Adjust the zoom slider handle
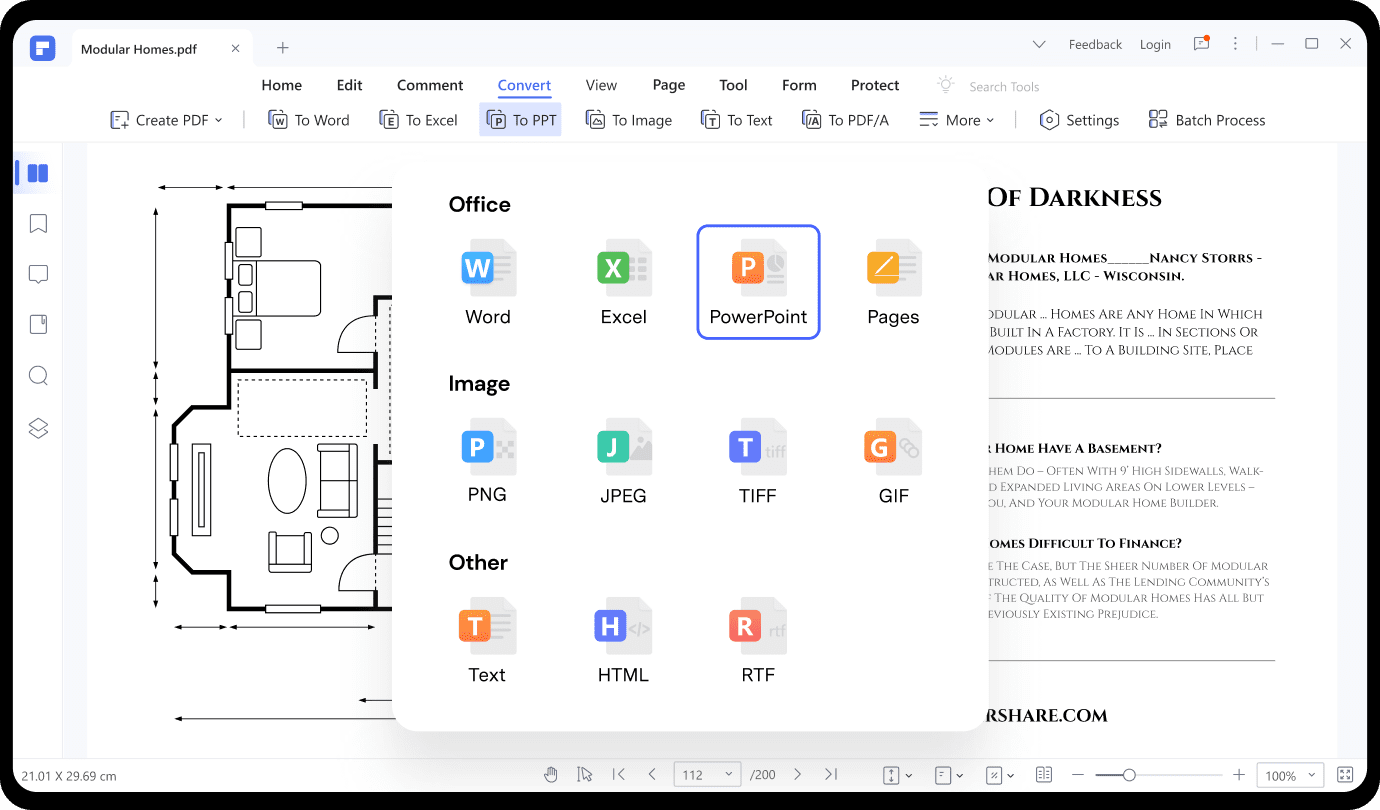The width and height of the screenshot is (1380, 810). tap(1129, 775)
